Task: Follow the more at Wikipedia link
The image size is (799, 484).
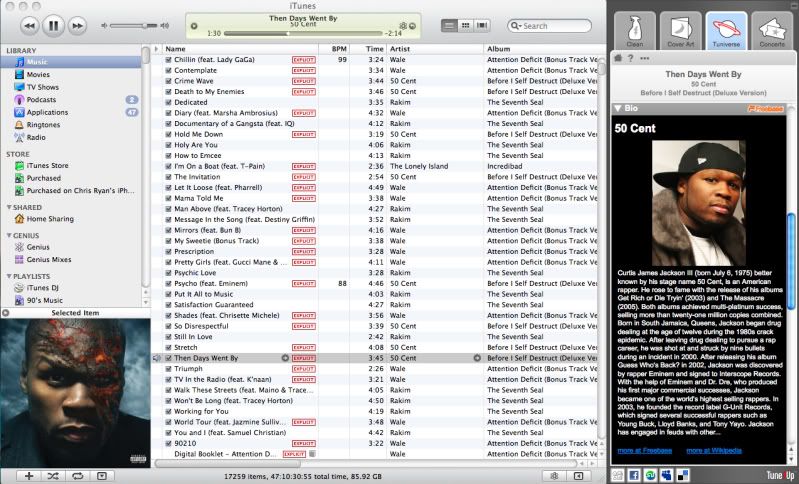Action: pos(714,450)
